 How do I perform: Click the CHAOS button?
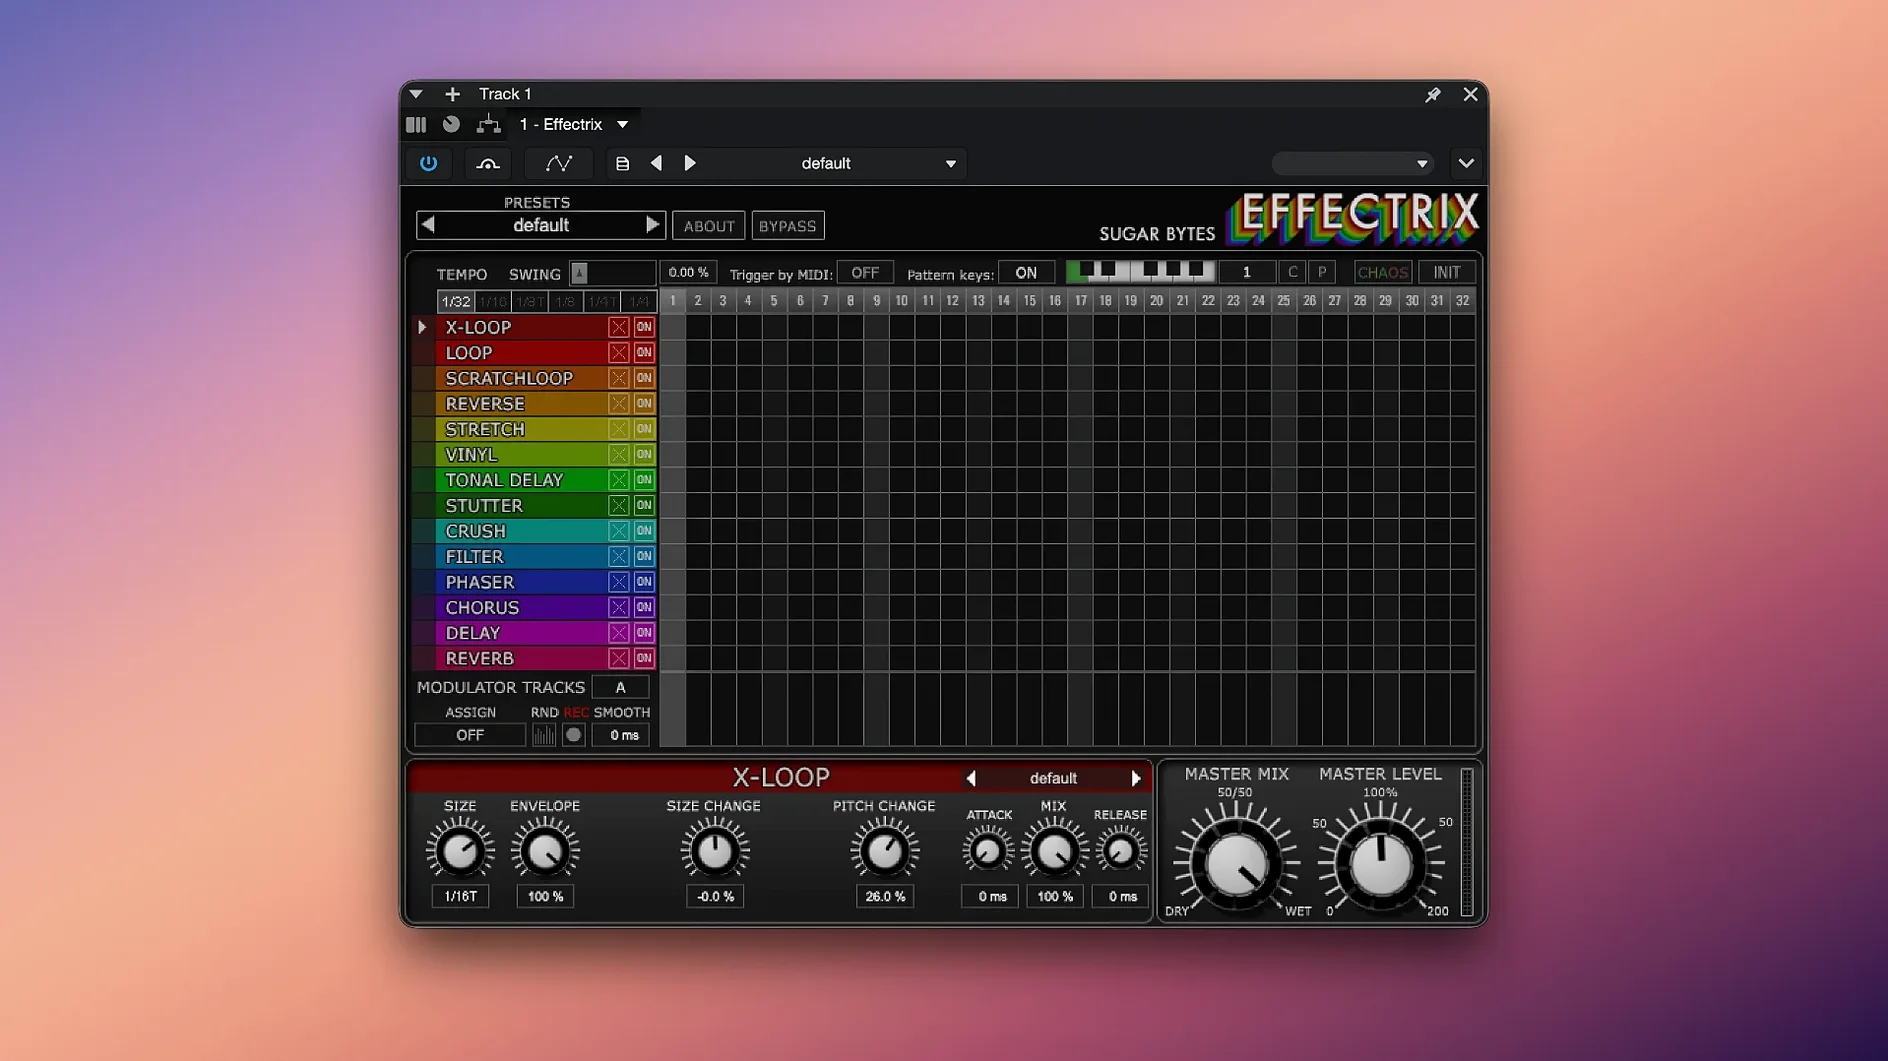click(1382, 272)
